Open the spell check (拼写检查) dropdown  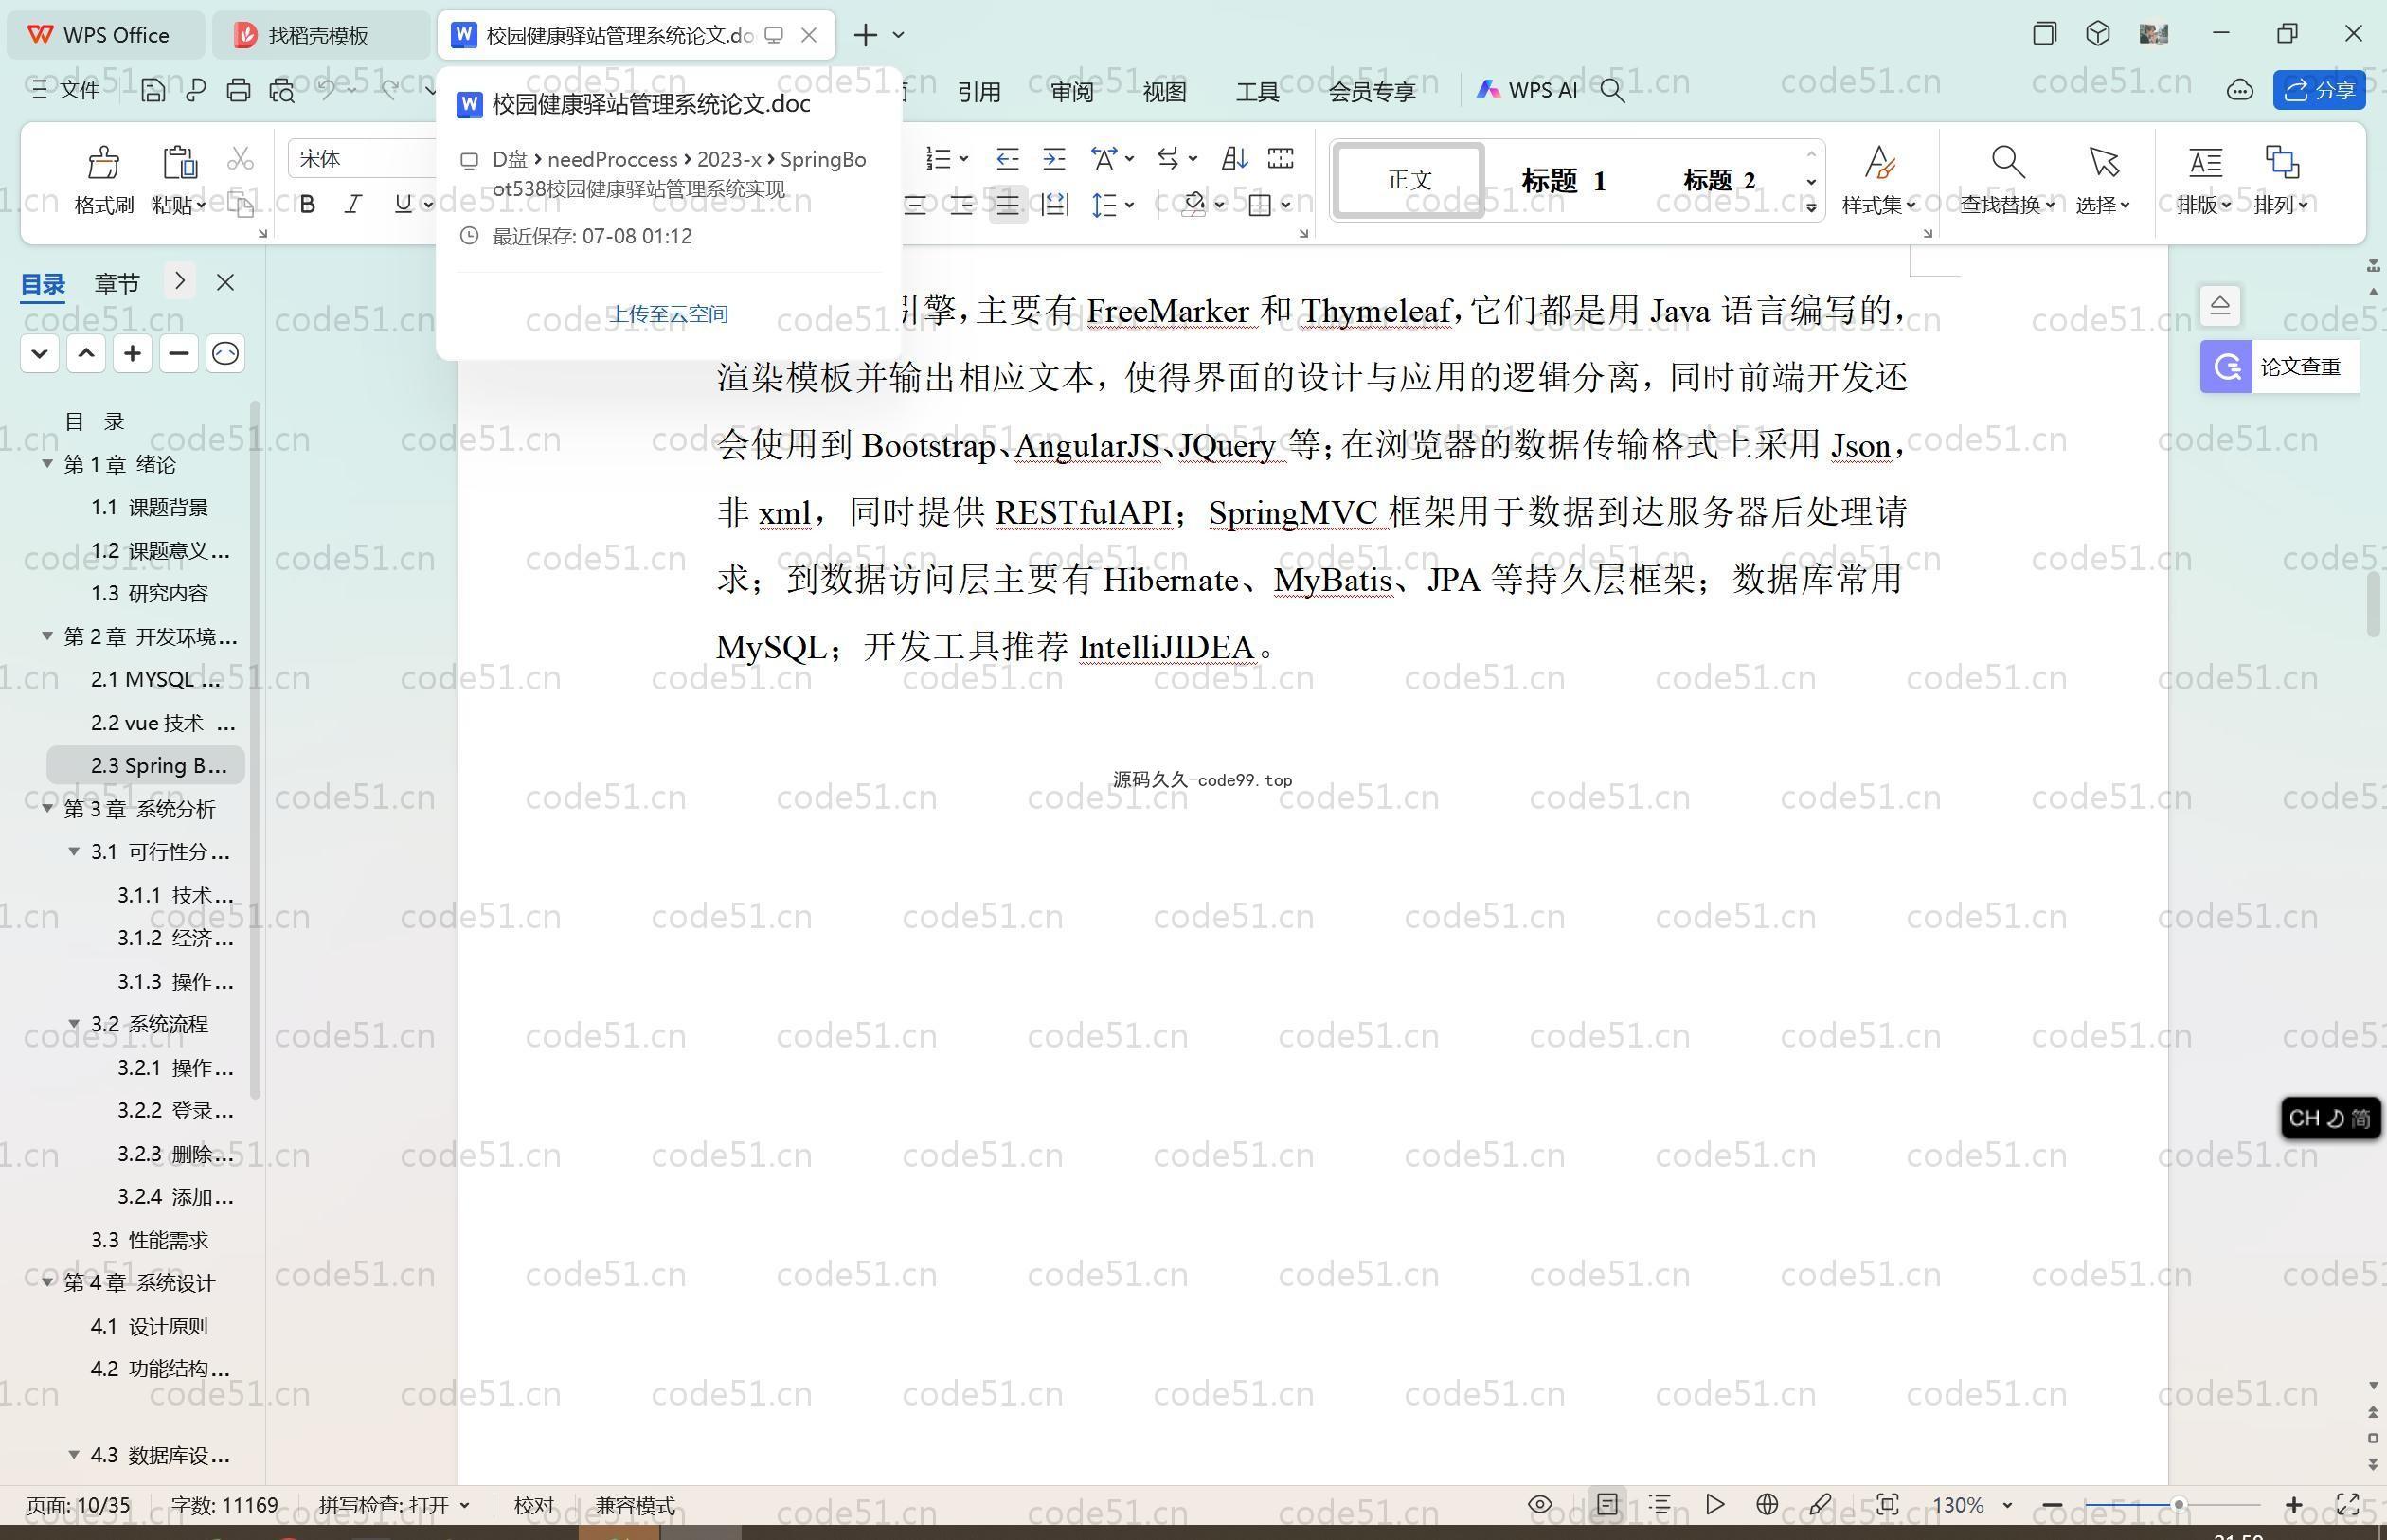point(464,1505)
